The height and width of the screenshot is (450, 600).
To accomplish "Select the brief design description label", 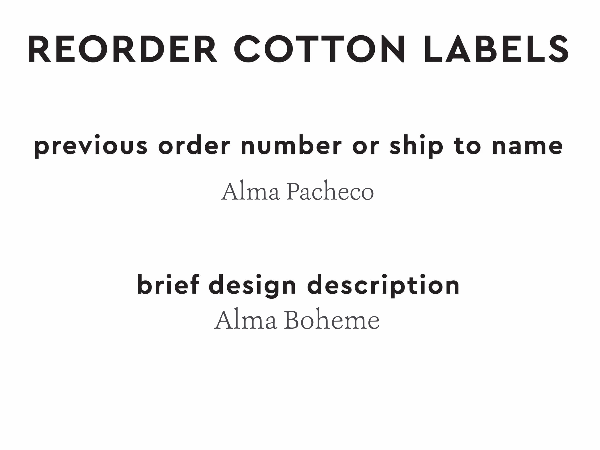I will (x=298, y=285).
